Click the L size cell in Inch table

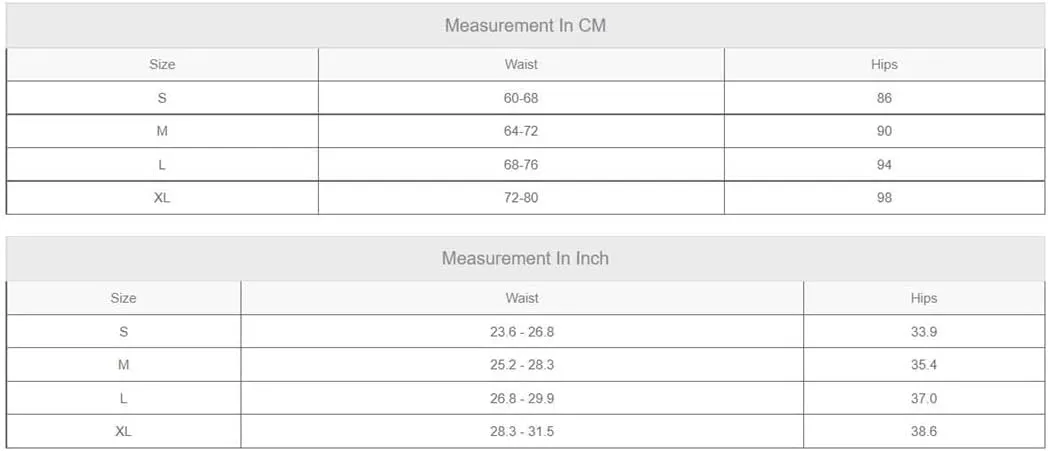(x=124, y=399)
